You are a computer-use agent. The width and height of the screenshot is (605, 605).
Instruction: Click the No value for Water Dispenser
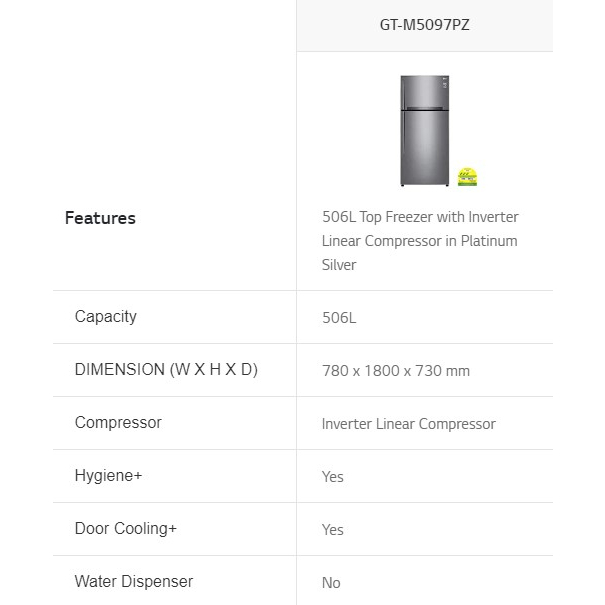[x=331, y=583]
